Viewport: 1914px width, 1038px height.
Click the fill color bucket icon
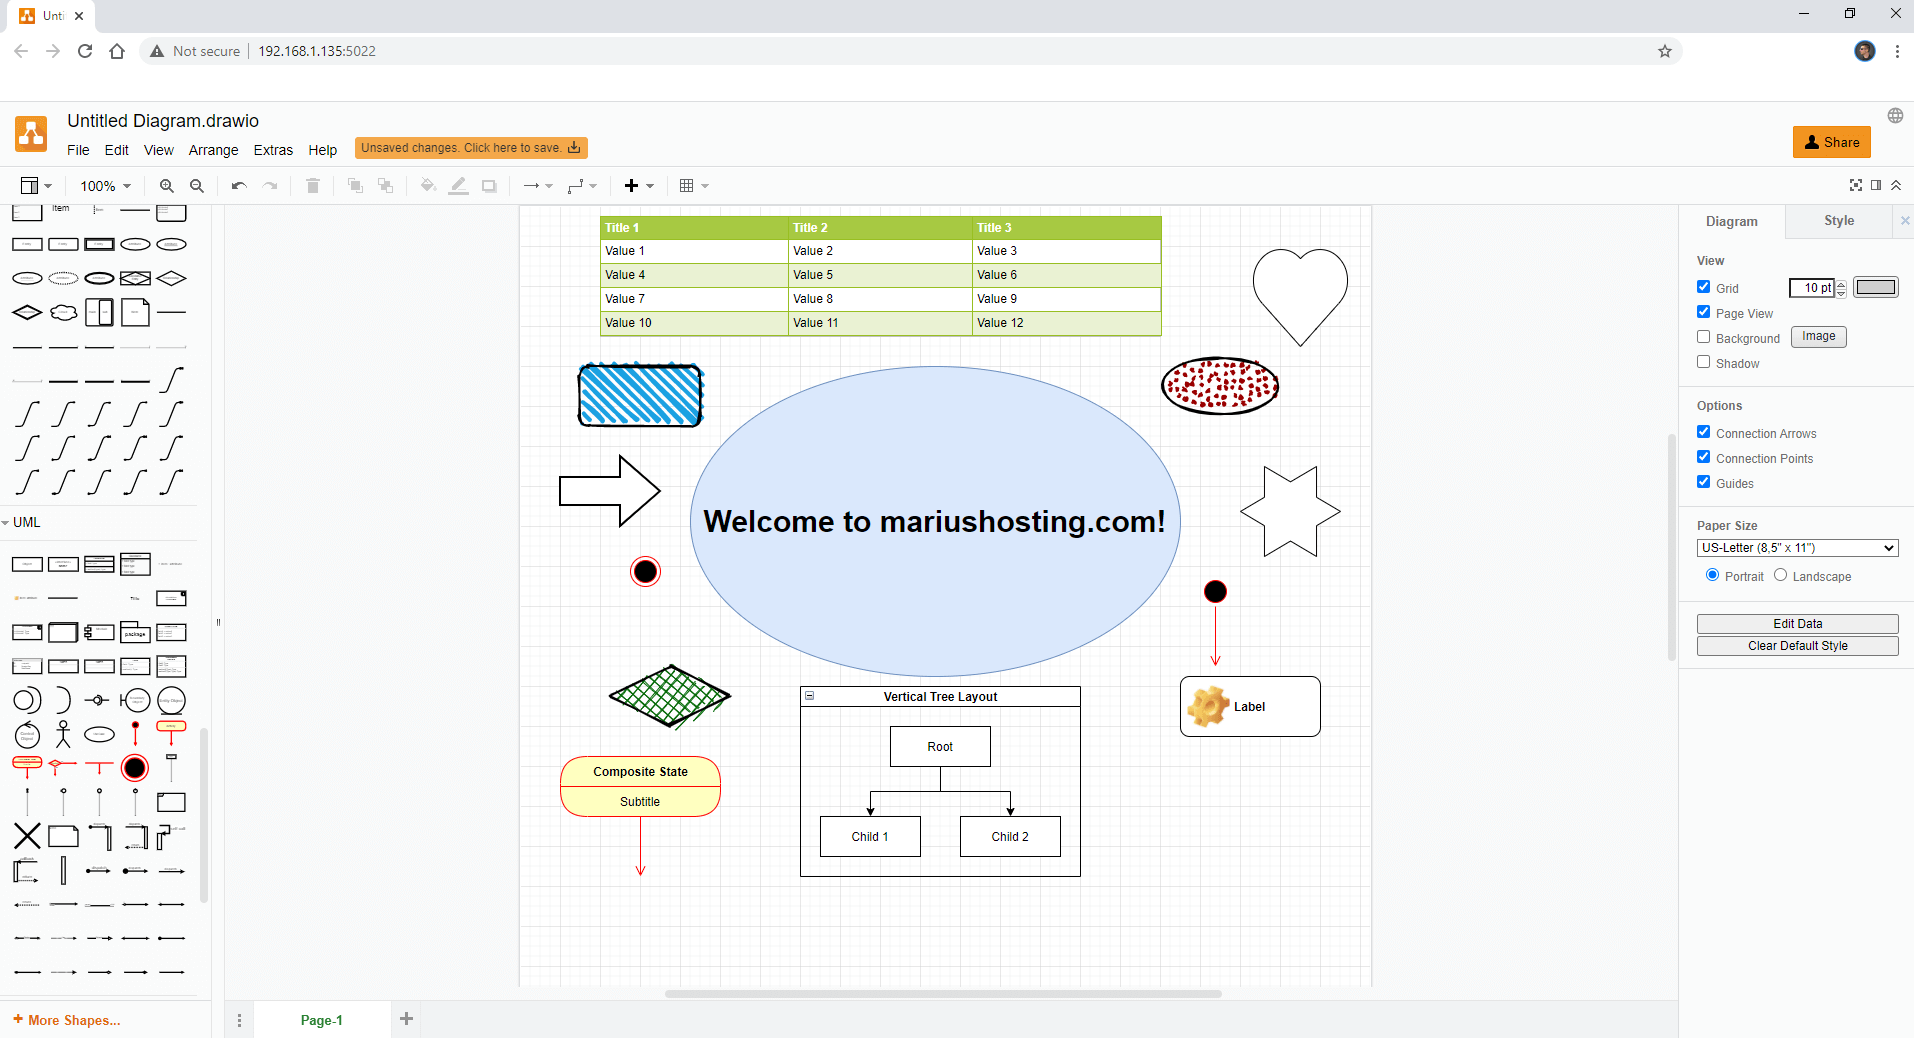428,186
